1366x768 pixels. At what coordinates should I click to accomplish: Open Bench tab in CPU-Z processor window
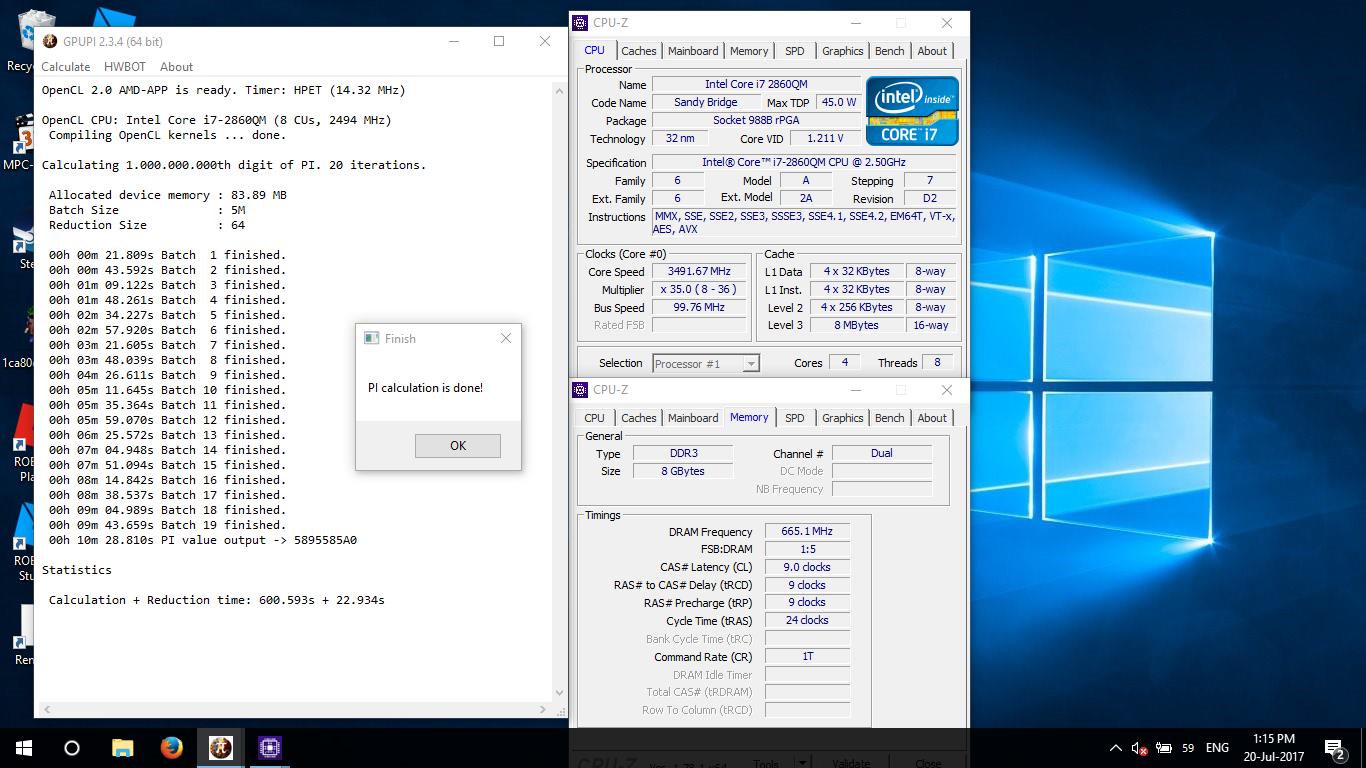pos(889,51)
